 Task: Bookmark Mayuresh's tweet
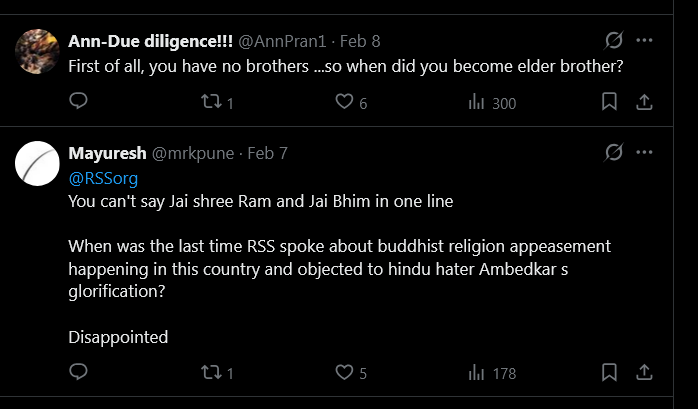(x=609, y=372)
